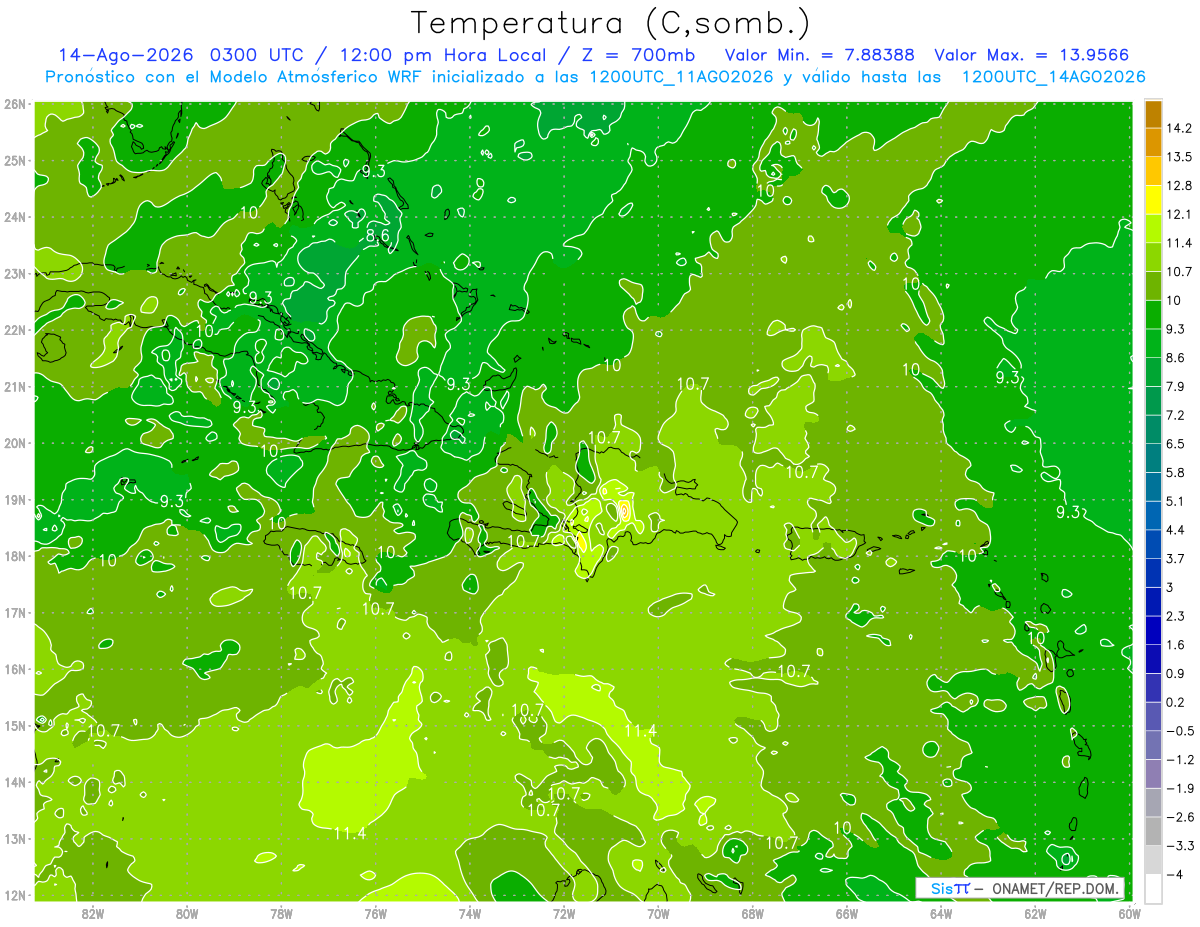Image resolution: width=1200 pixels, height=927 pixels.
Task: Select the "14-Ago-2026" forecast date text
Action: (x=126, y=54)
